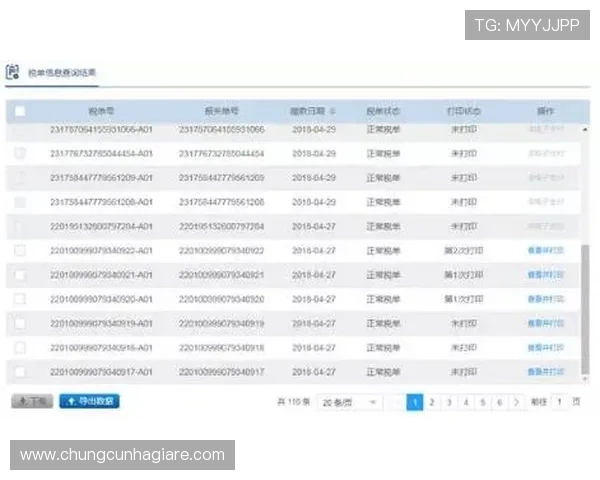Go to pagination page 2
This screenshot has height=480, width=600.
[x=432, y=402]
